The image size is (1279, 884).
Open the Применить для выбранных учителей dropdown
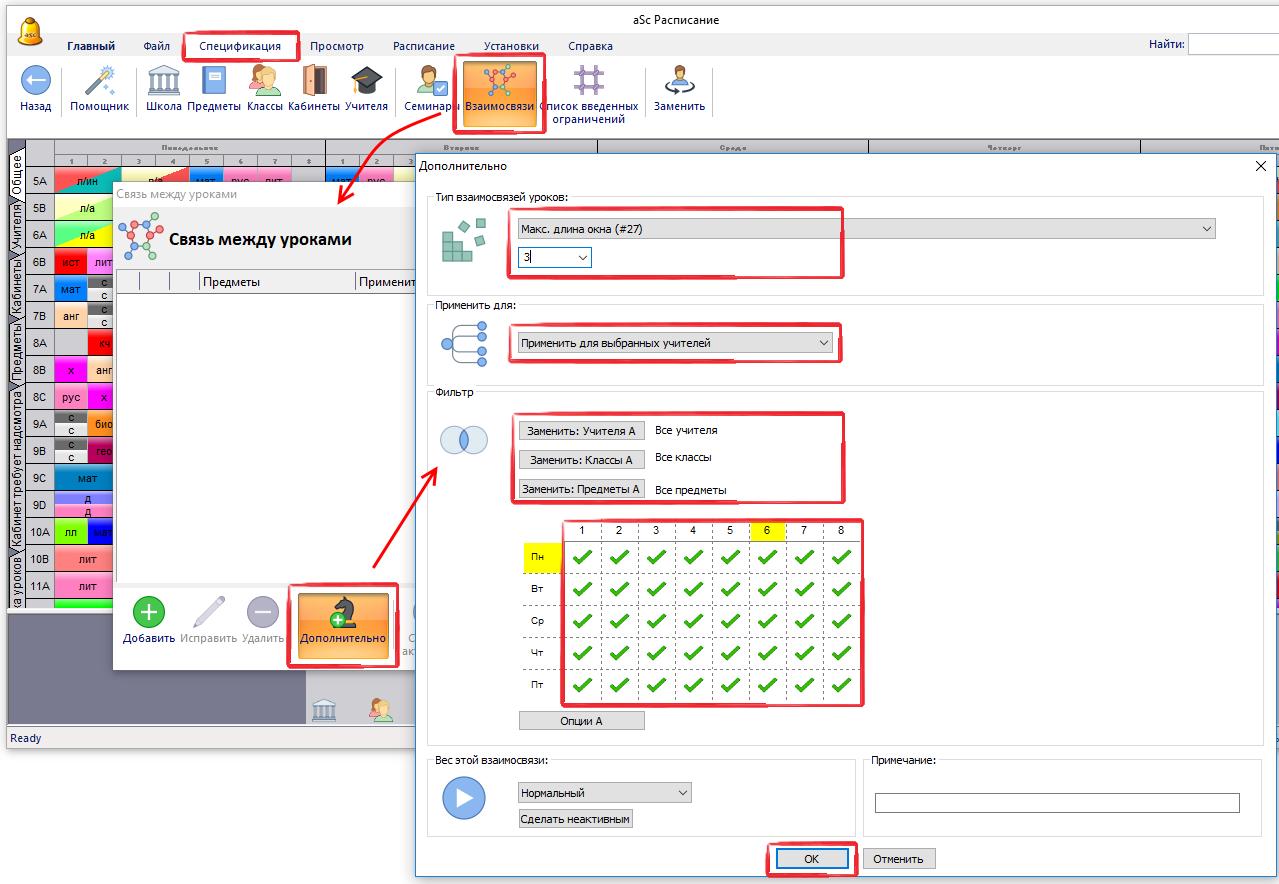click(675, 343)
